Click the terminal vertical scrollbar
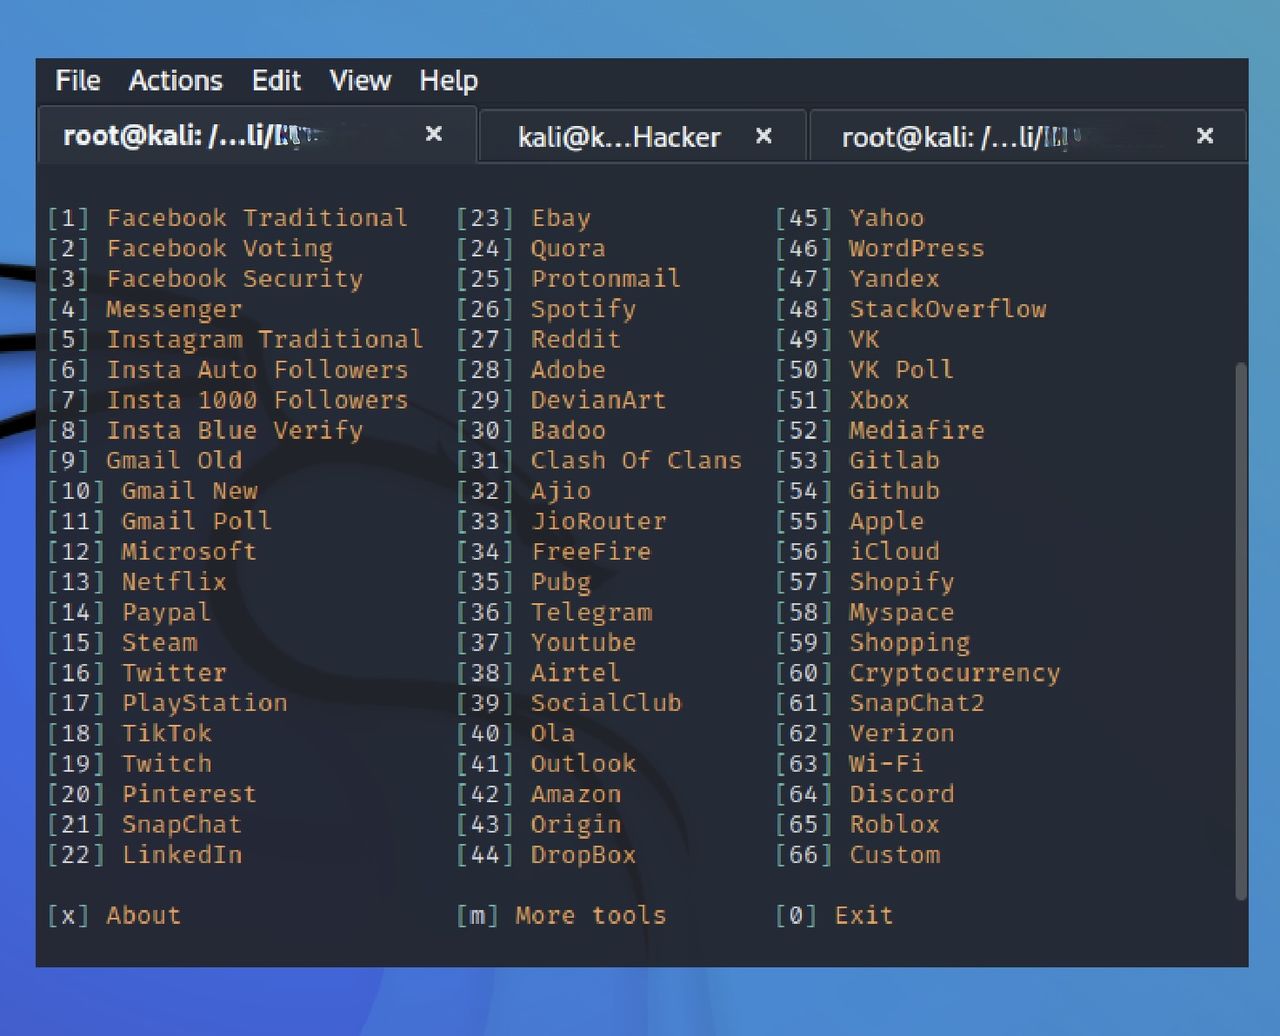 point(1241,630)
